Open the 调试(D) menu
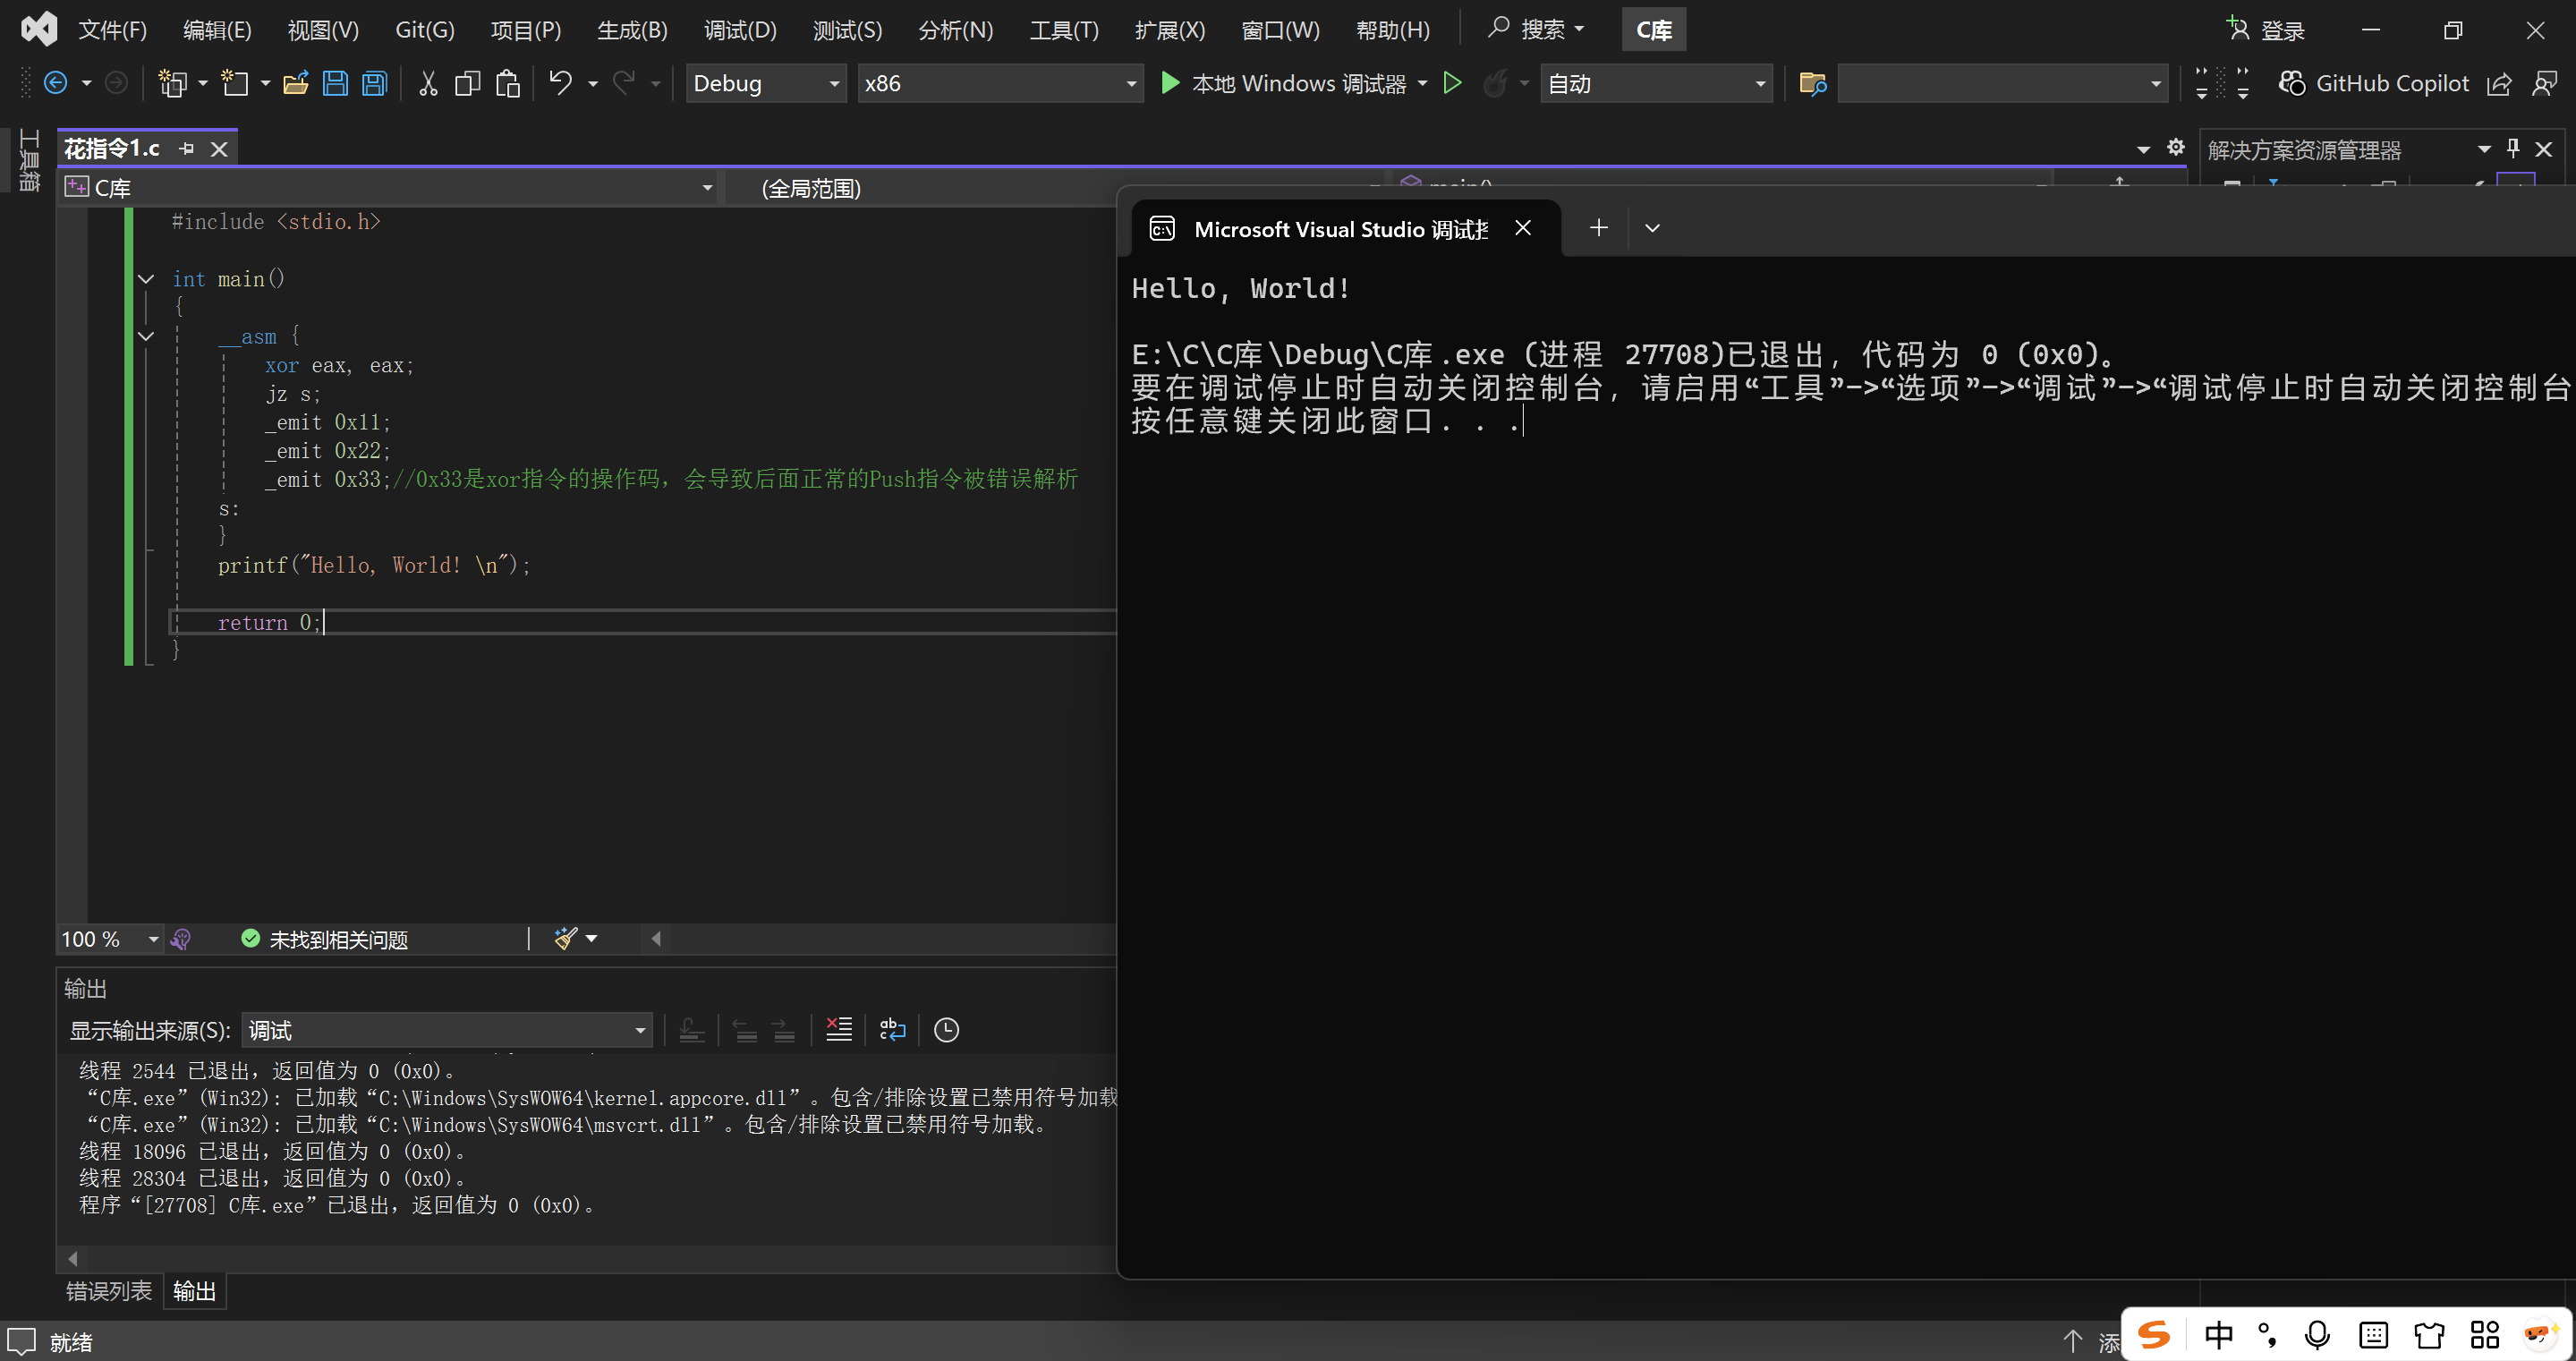Viewport: 2576px width, 1361px height. point(739,30)
